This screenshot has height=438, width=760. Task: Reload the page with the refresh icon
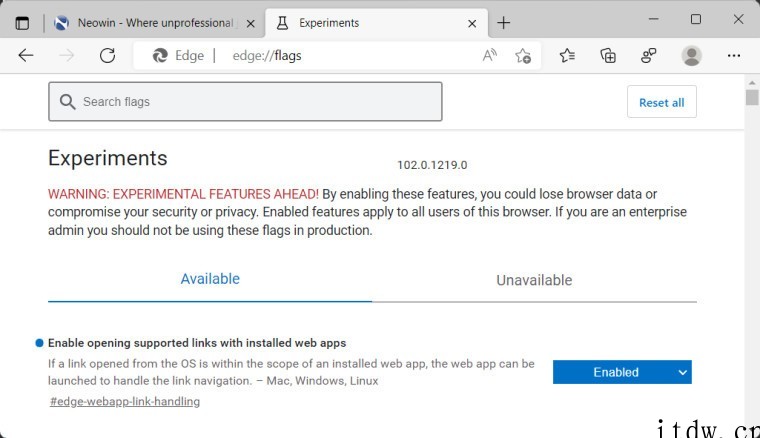point(107,56)
